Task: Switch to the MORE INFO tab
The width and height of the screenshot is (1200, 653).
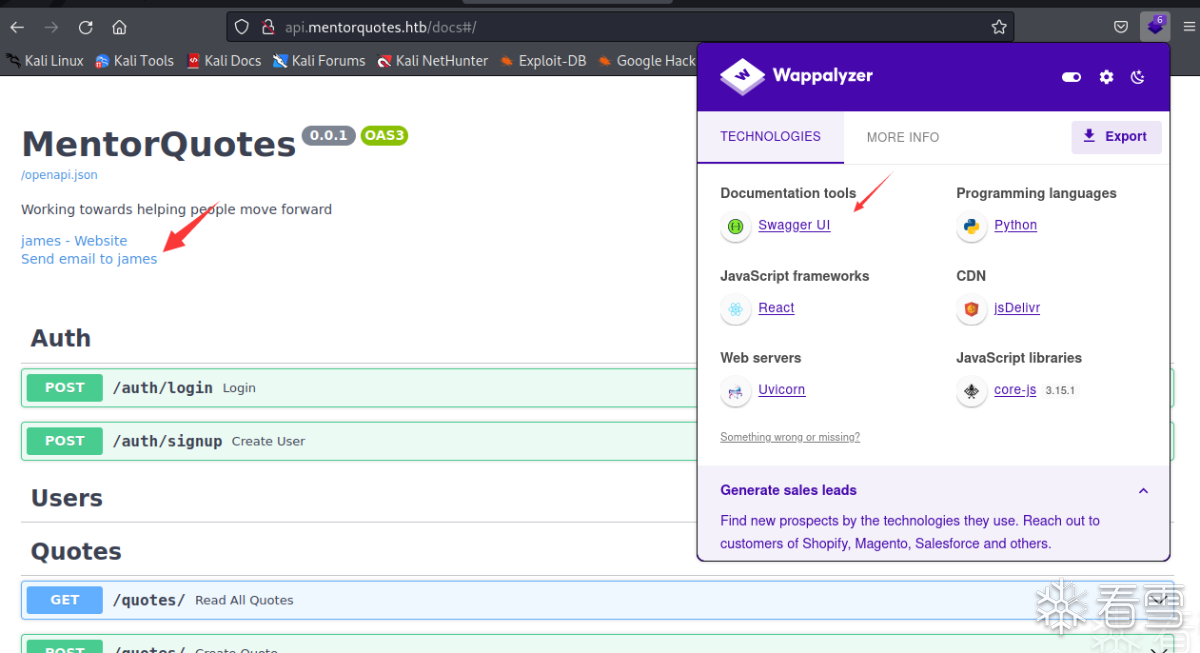Action: coord(903,137)
